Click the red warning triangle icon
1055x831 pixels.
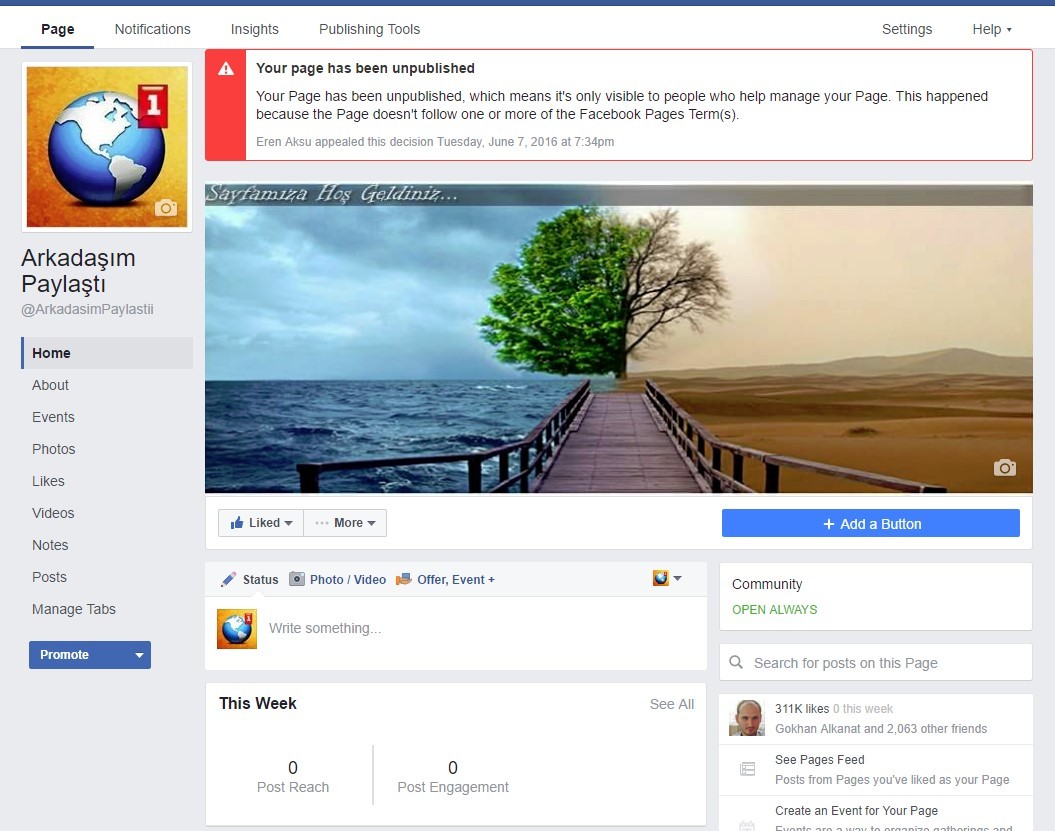click(x=226, y=69)
